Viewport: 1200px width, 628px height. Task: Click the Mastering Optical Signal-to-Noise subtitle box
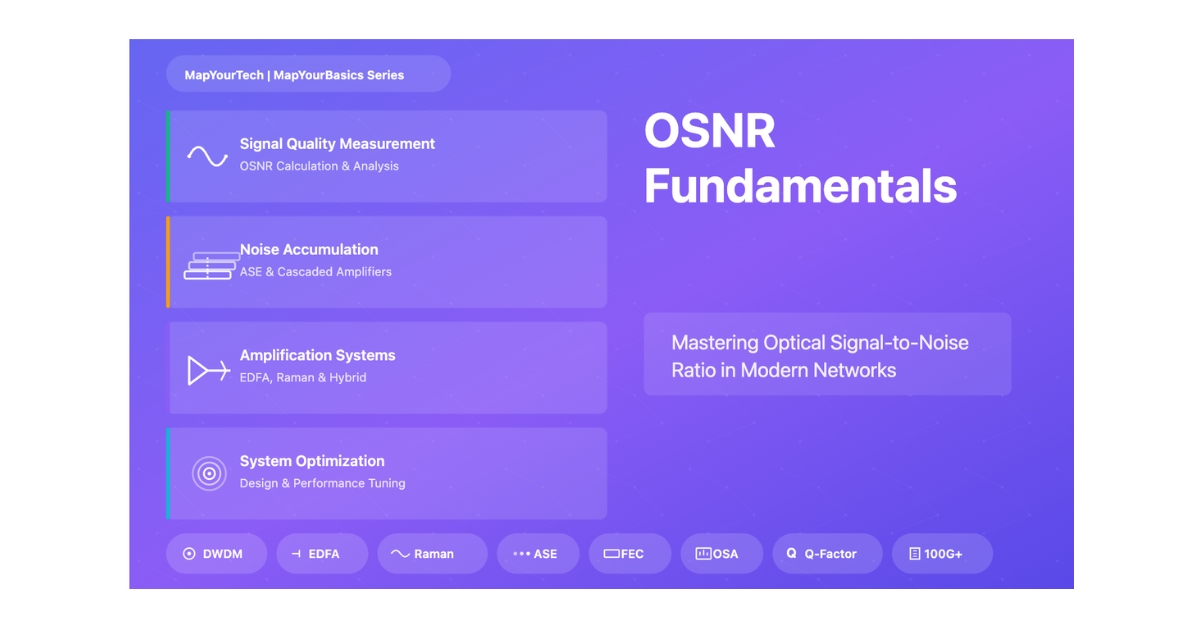tap(827, 356)
